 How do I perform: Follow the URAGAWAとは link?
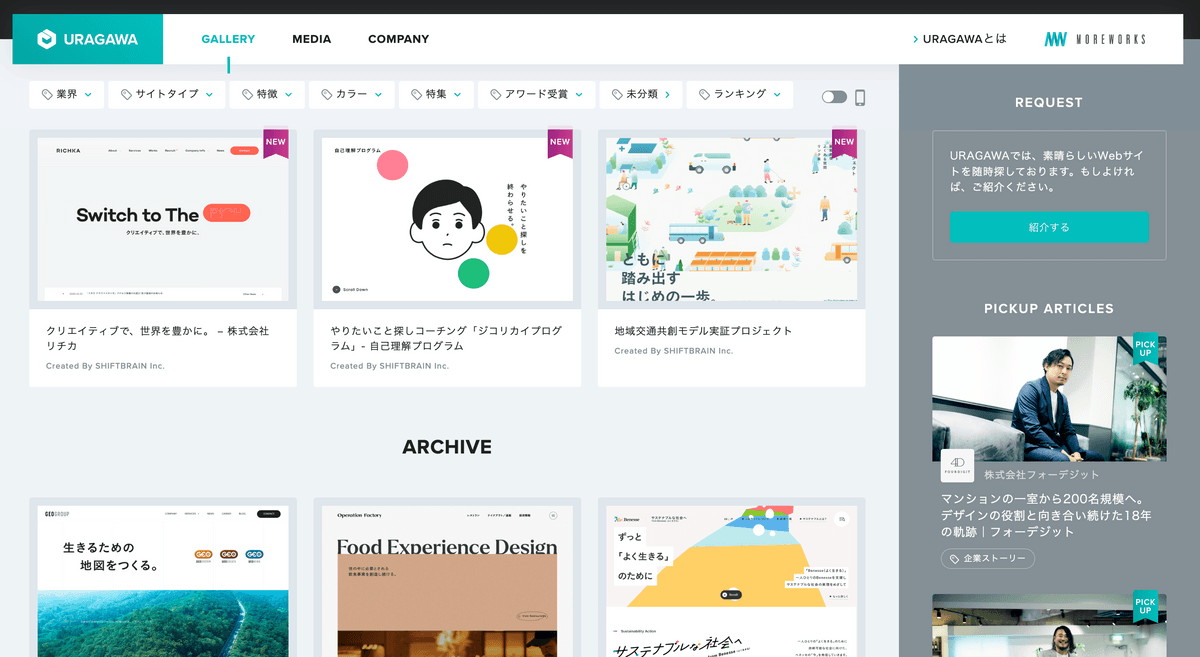click(x=960, y=40)
